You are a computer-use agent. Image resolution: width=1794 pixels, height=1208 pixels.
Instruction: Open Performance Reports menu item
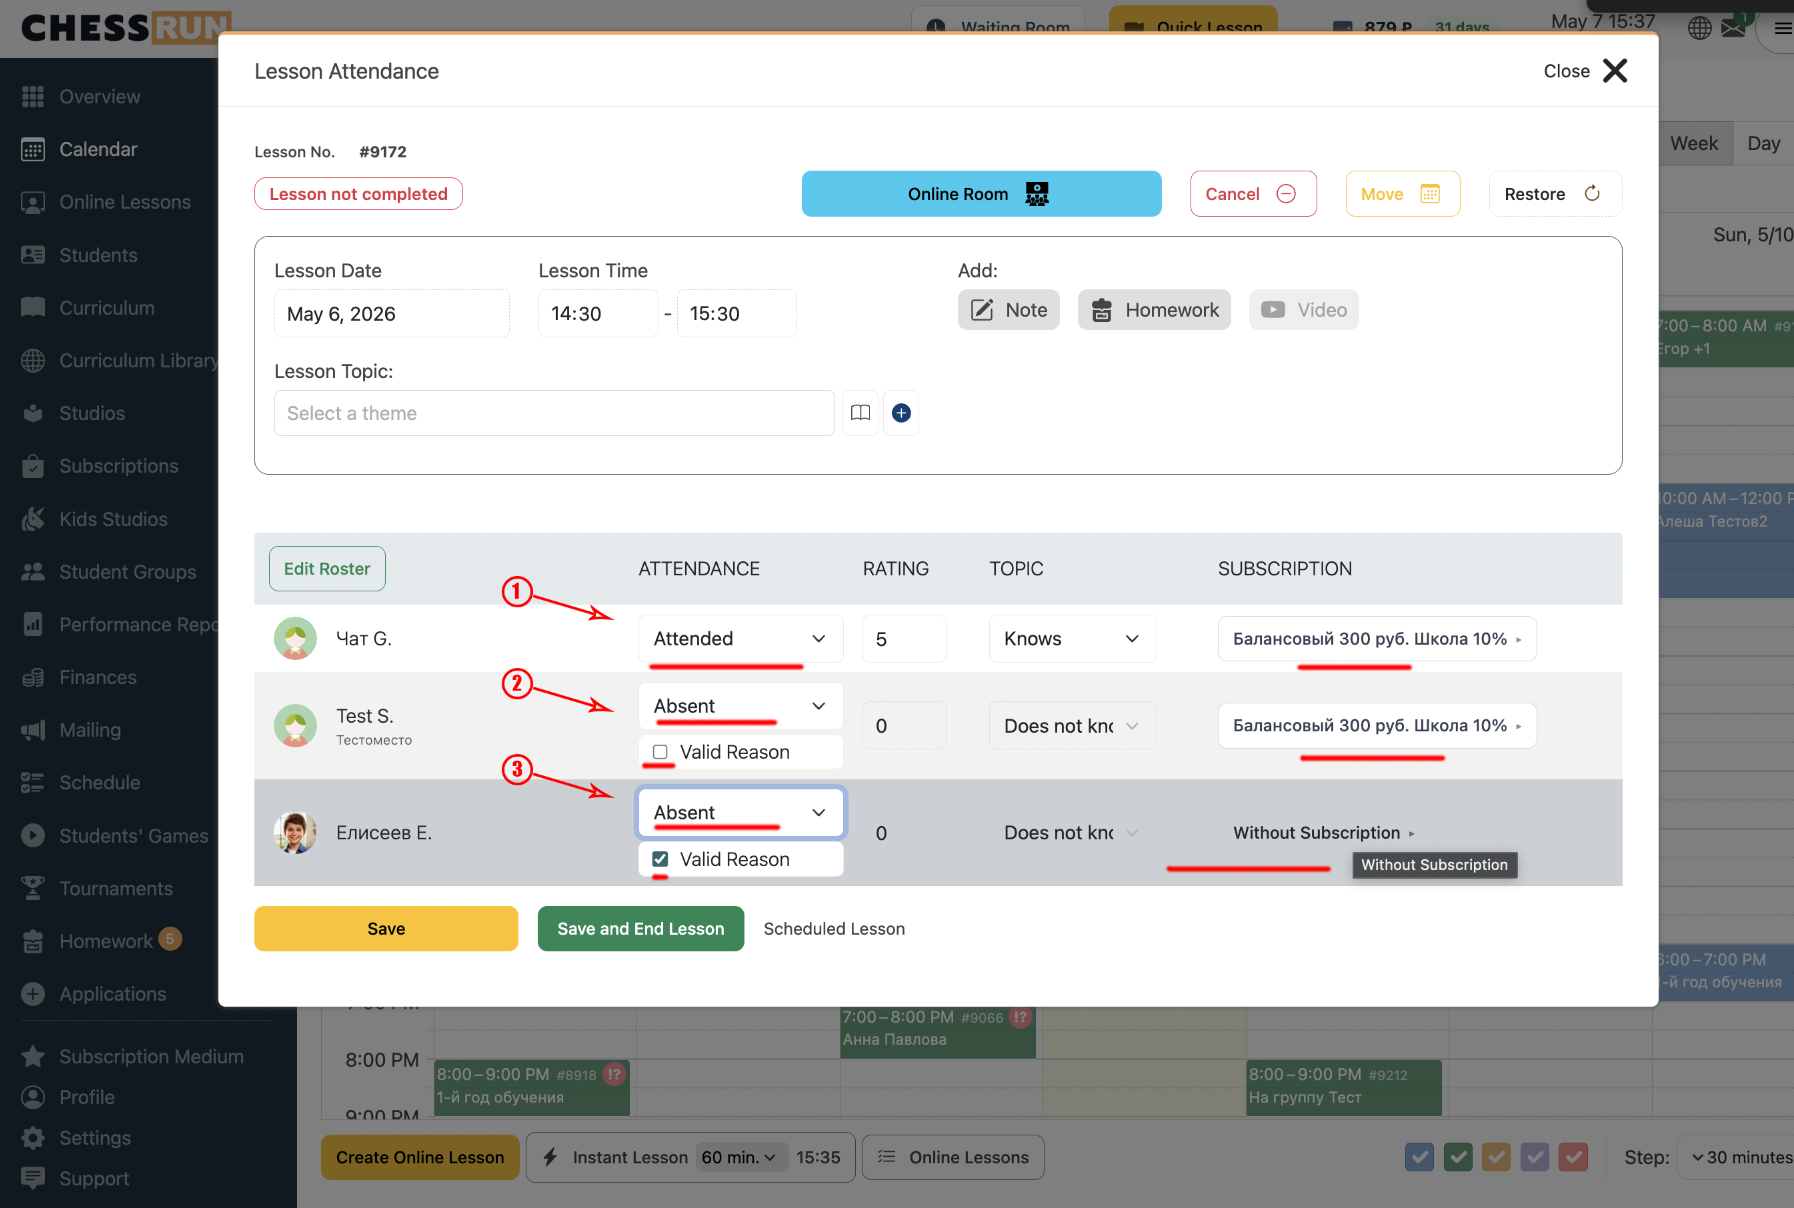(x=120, y=625)
